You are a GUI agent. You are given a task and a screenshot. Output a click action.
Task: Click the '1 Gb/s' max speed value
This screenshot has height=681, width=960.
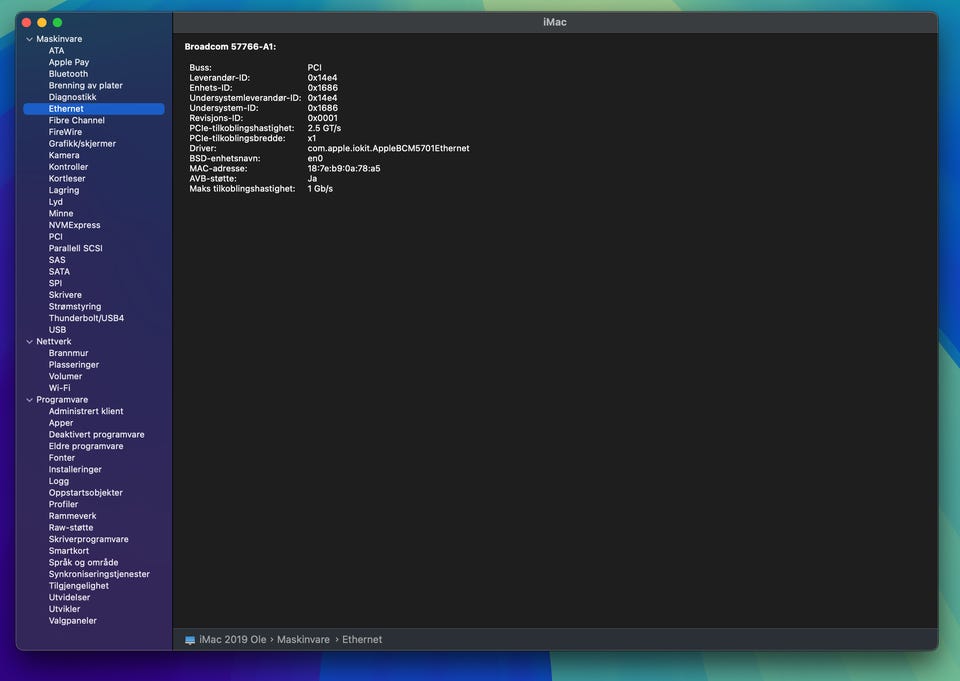pyautogui.click(x=320, y=189)
